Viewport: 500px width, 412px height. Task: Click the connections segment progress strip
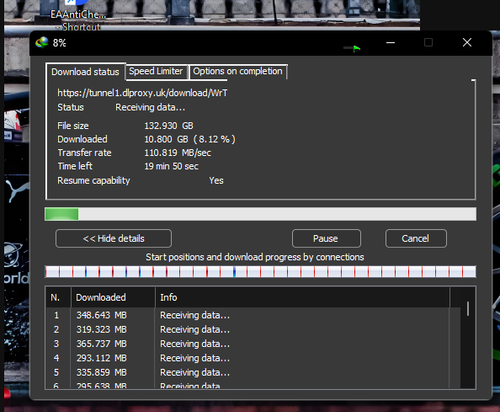tap(260, 272)
